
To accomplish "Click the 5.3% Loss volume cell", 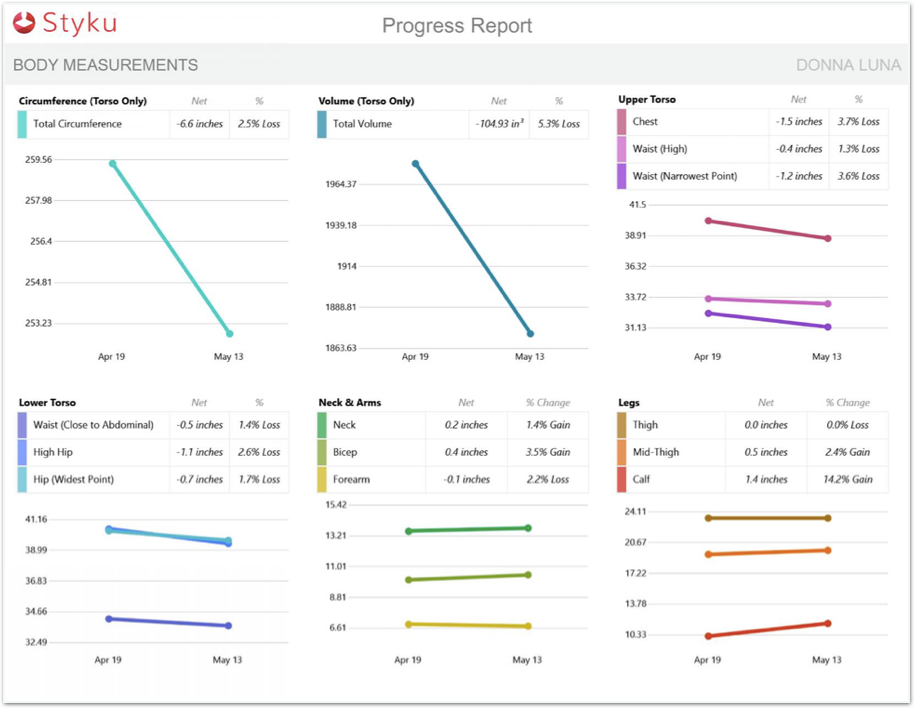I will 559,124.
